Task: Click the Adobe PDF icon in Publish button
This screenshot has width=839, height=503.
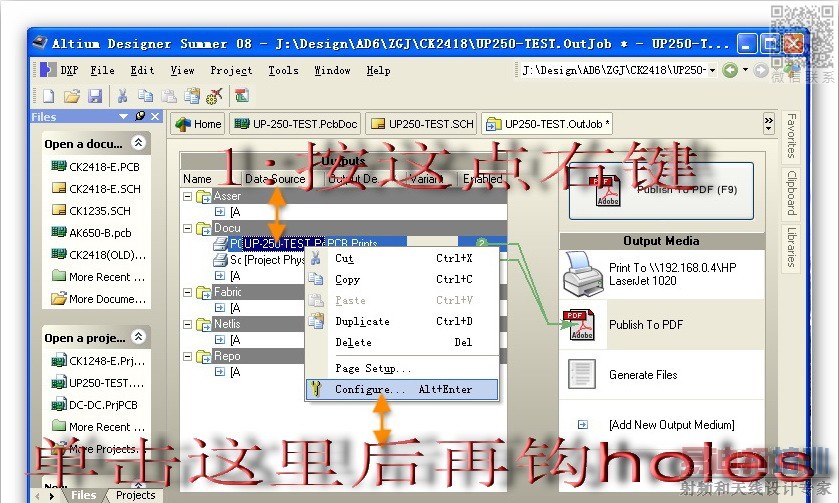Action: 607,191
